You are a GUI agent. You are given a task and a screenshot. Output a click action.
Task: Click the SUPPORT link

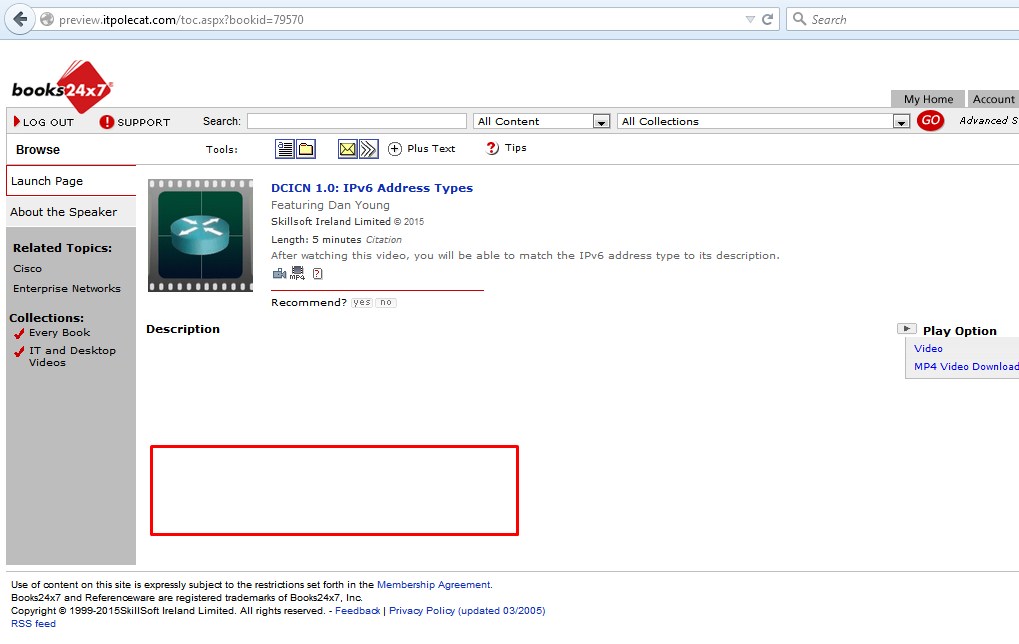[144, 122]
